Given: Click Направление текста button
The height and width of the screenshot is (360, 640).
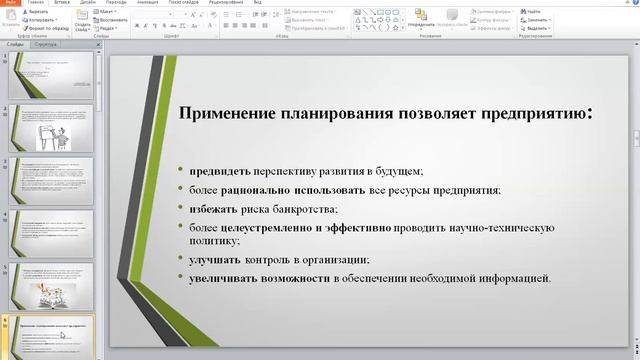Looking at the screenshot, I should click(311, 12).
